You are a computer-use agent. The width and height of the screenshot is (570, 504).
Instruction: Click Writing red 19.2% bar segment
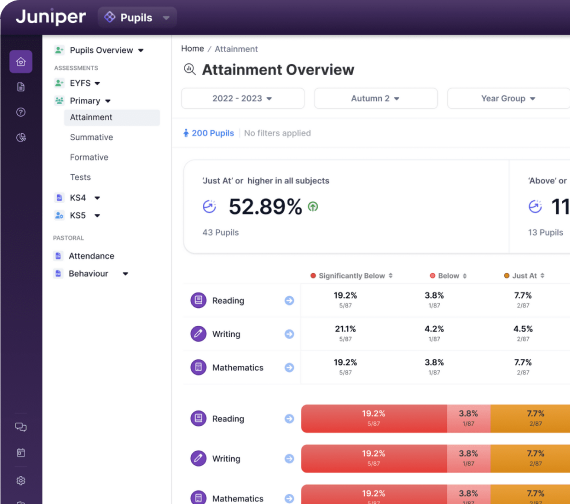point(374,459)
